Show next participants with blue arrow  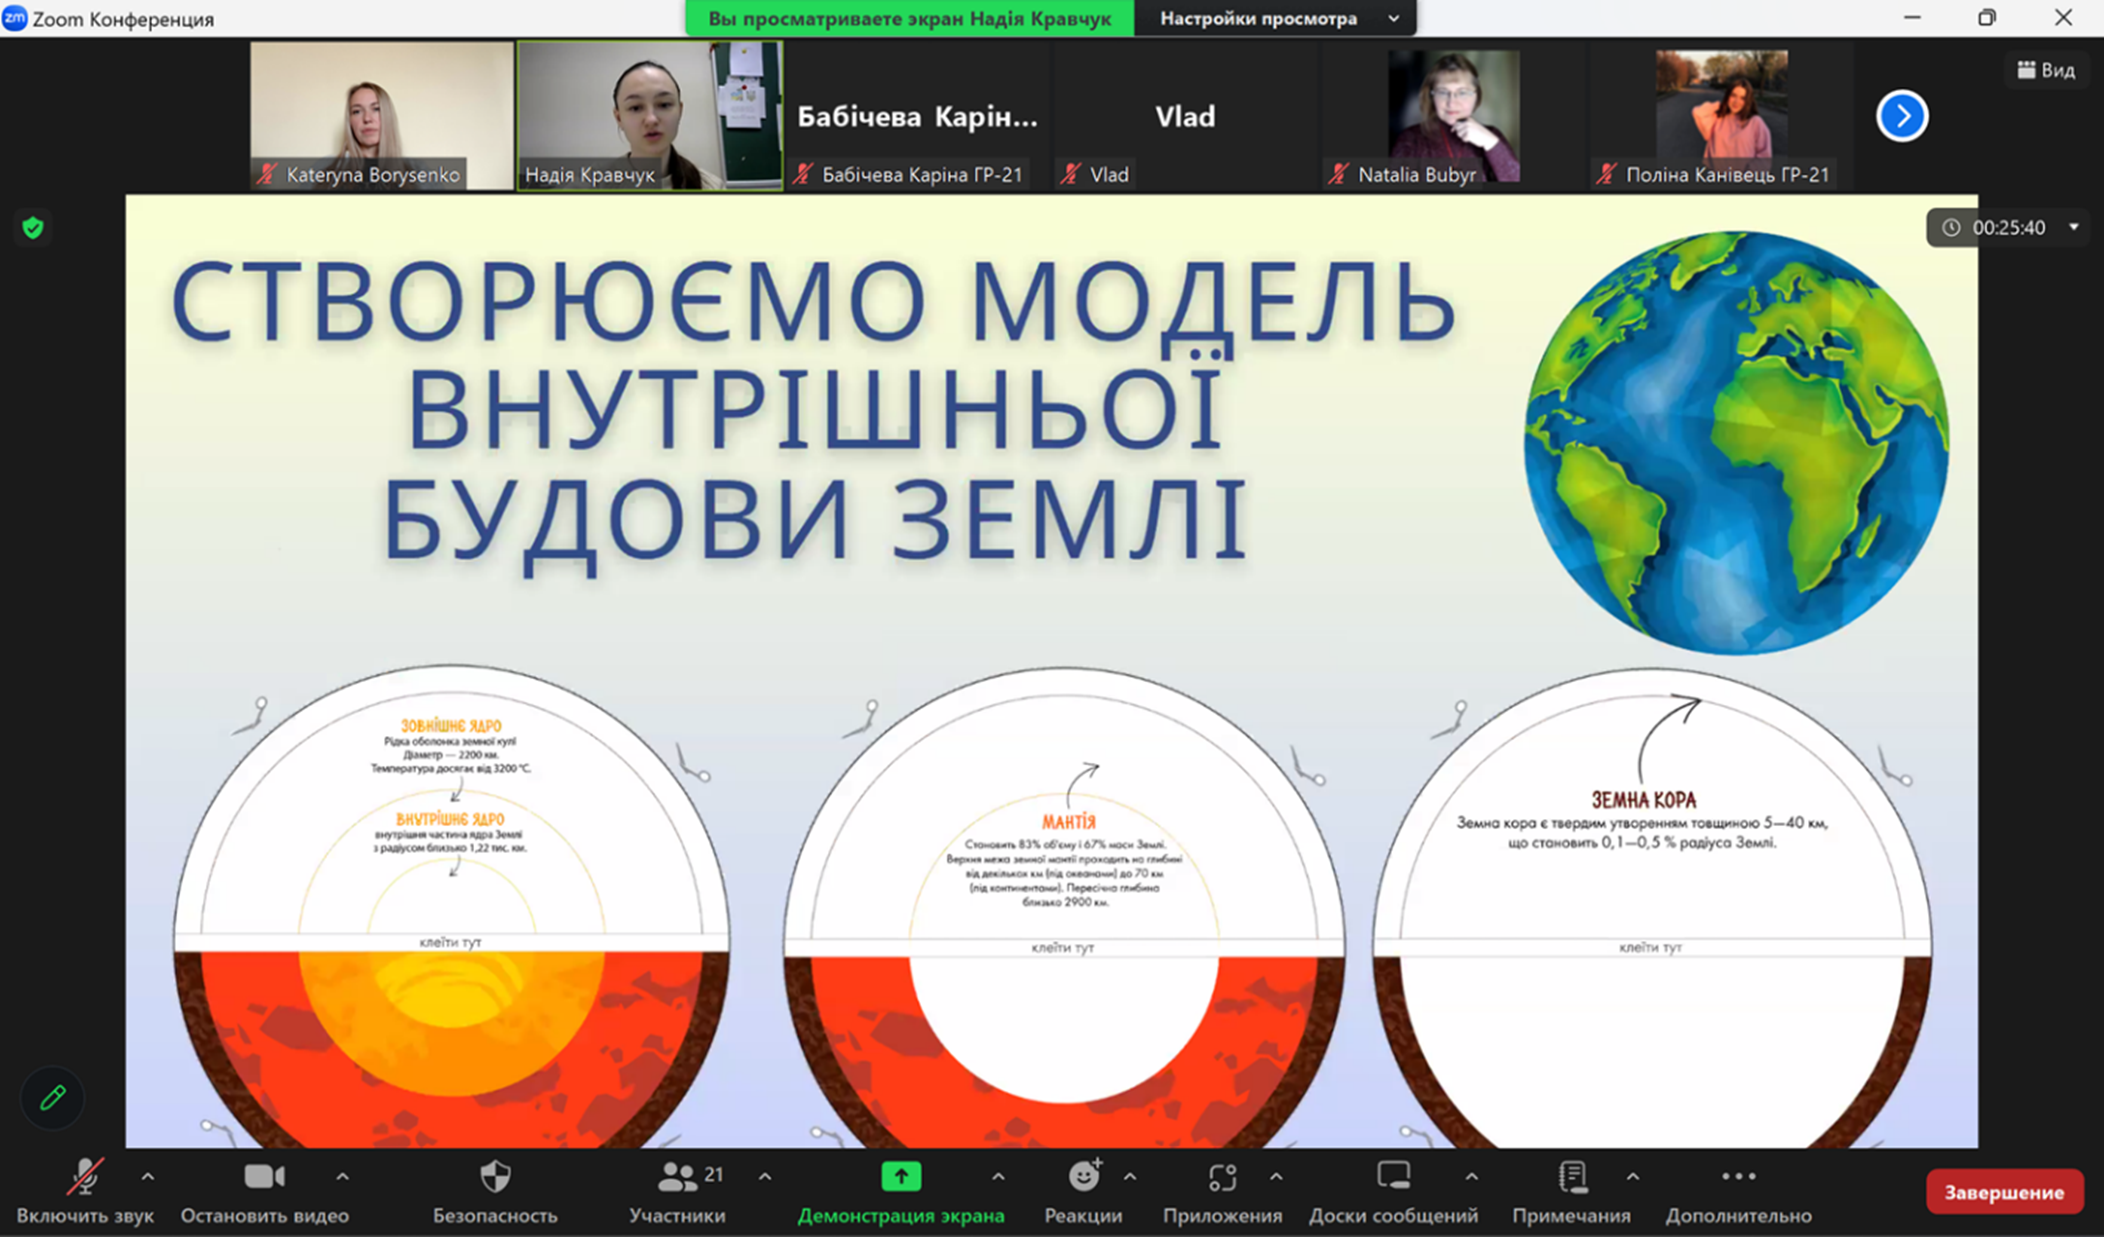point(1901,116)
